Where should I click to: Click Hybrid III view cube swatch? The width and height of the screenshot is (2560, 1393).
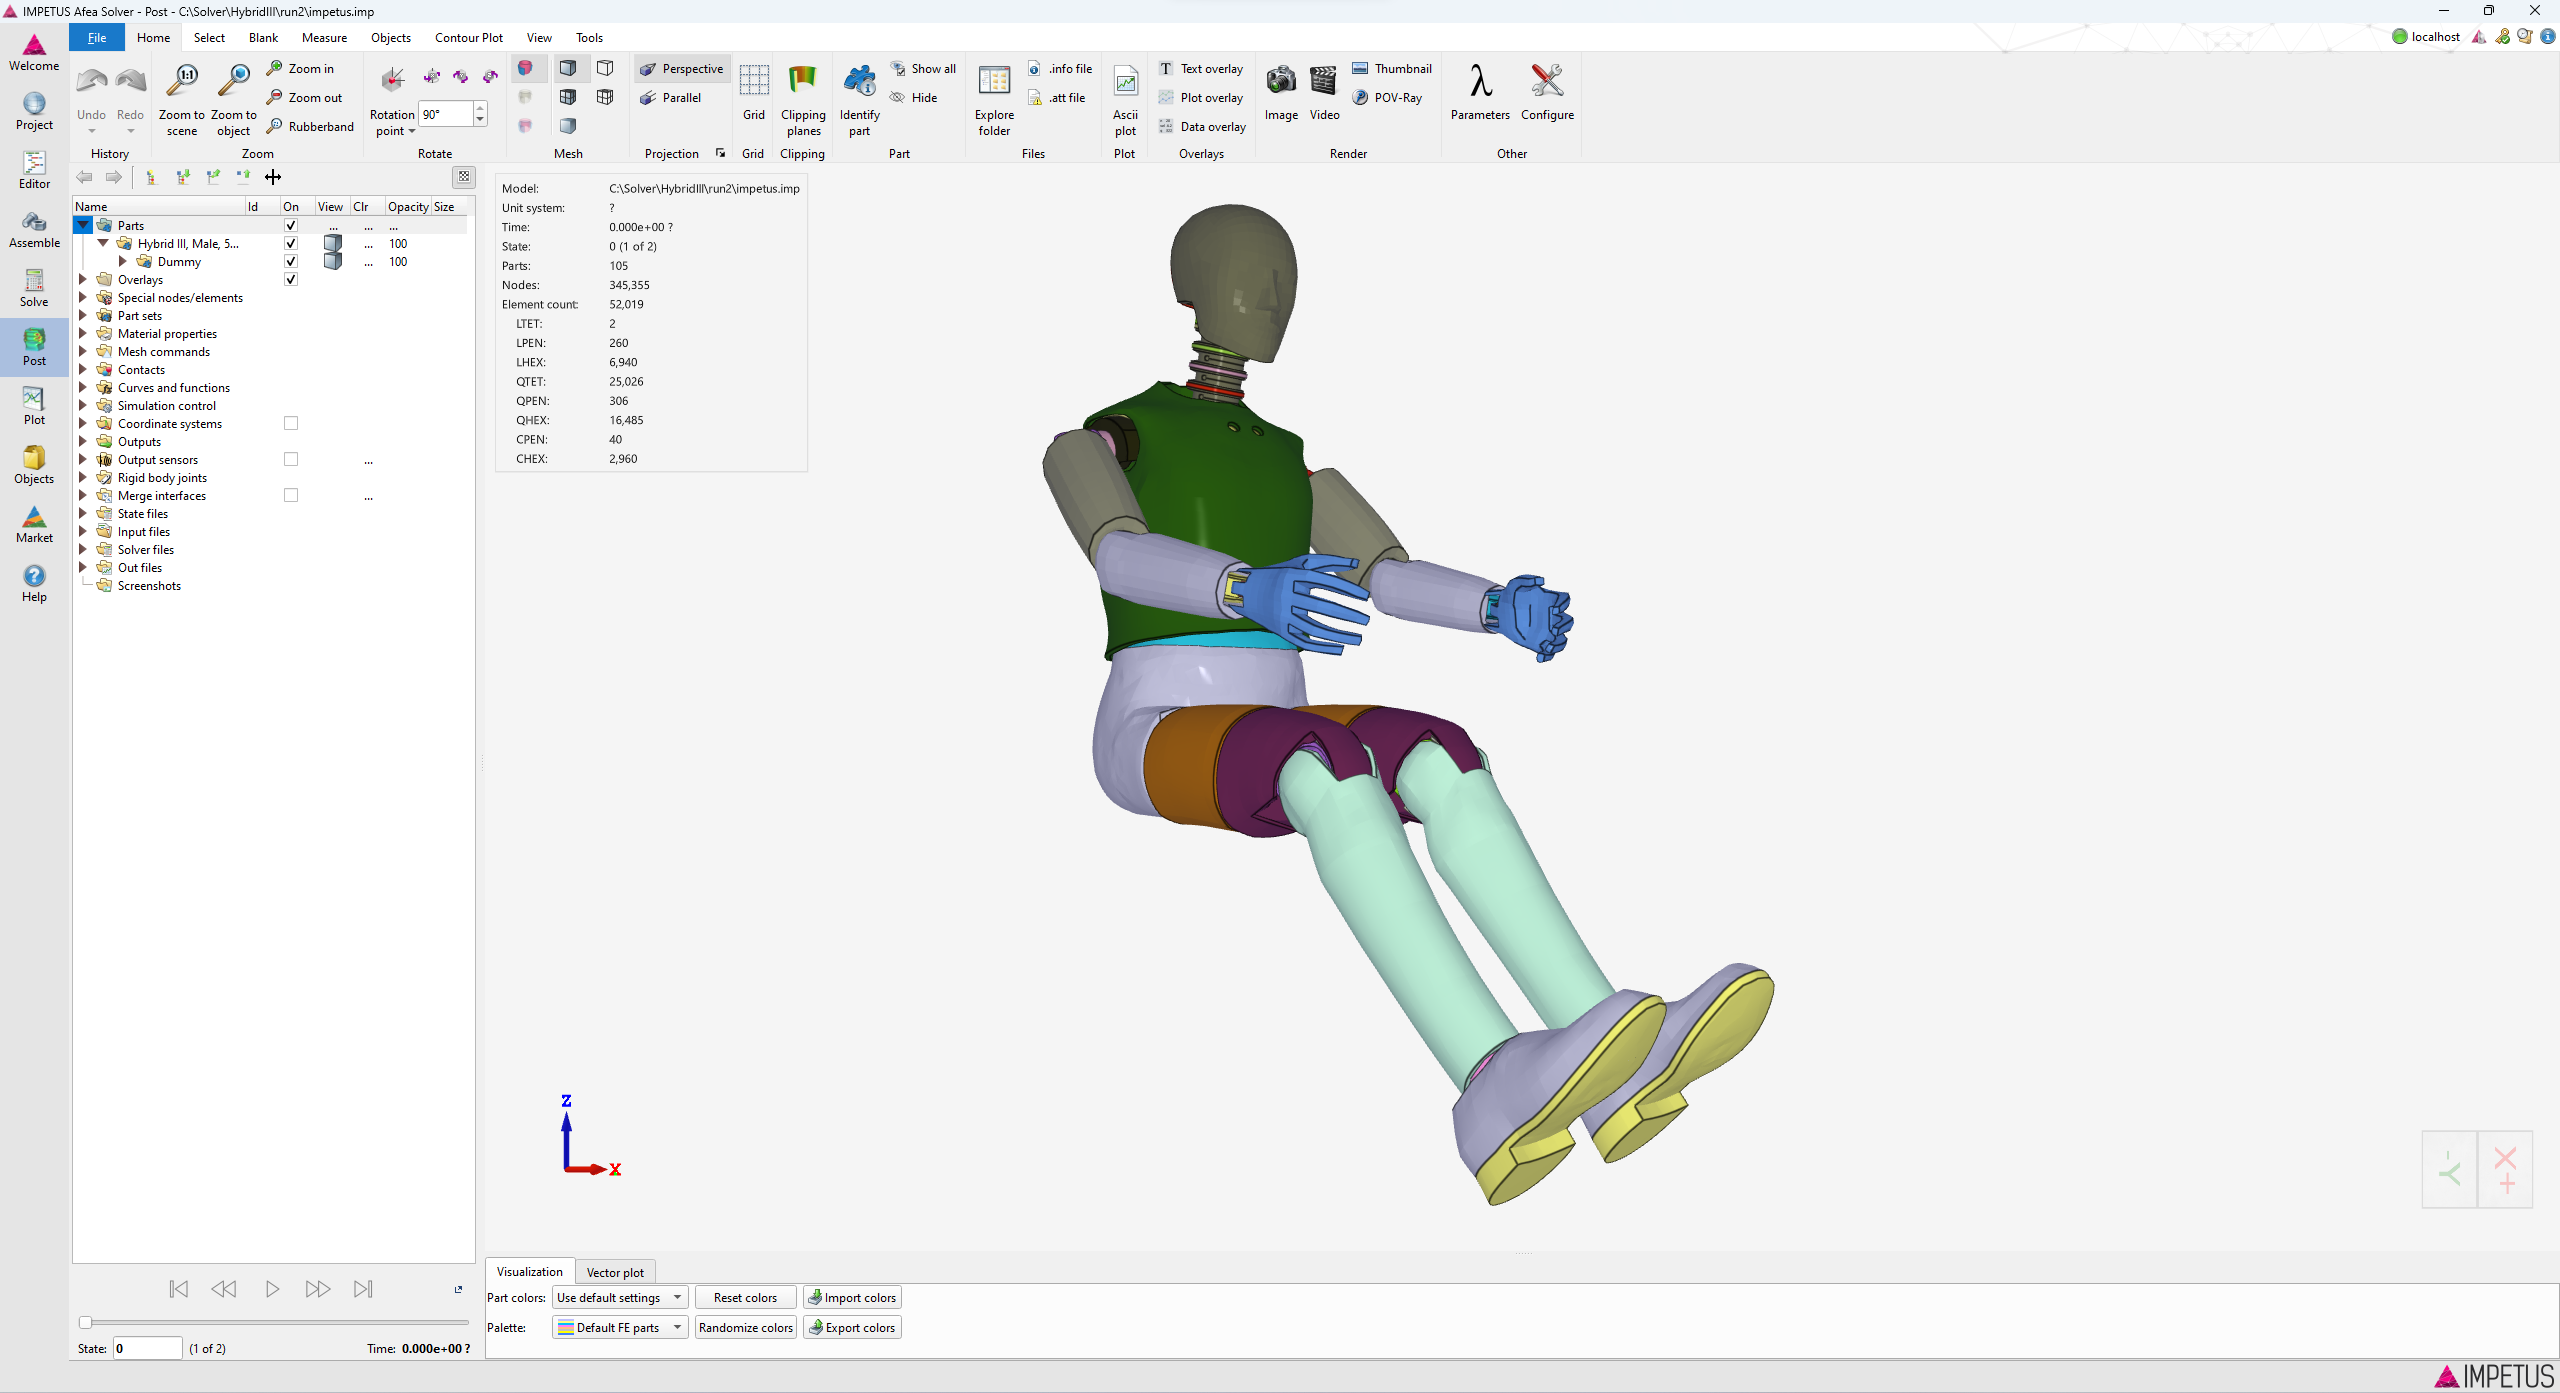click(x=333, y=243)
